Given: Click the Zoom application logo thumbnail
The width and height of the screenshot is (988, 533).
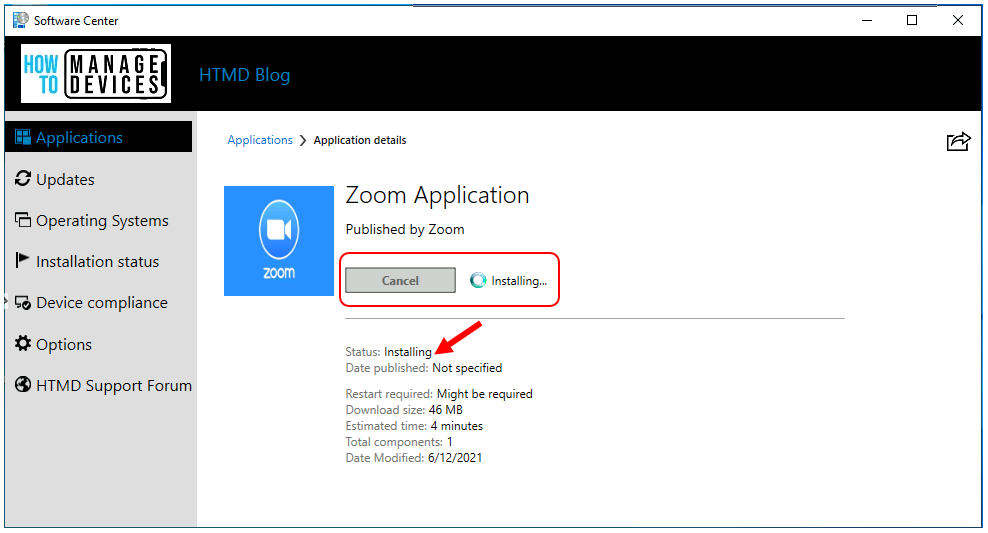Looking at the screenshot, I should [279, 241].
